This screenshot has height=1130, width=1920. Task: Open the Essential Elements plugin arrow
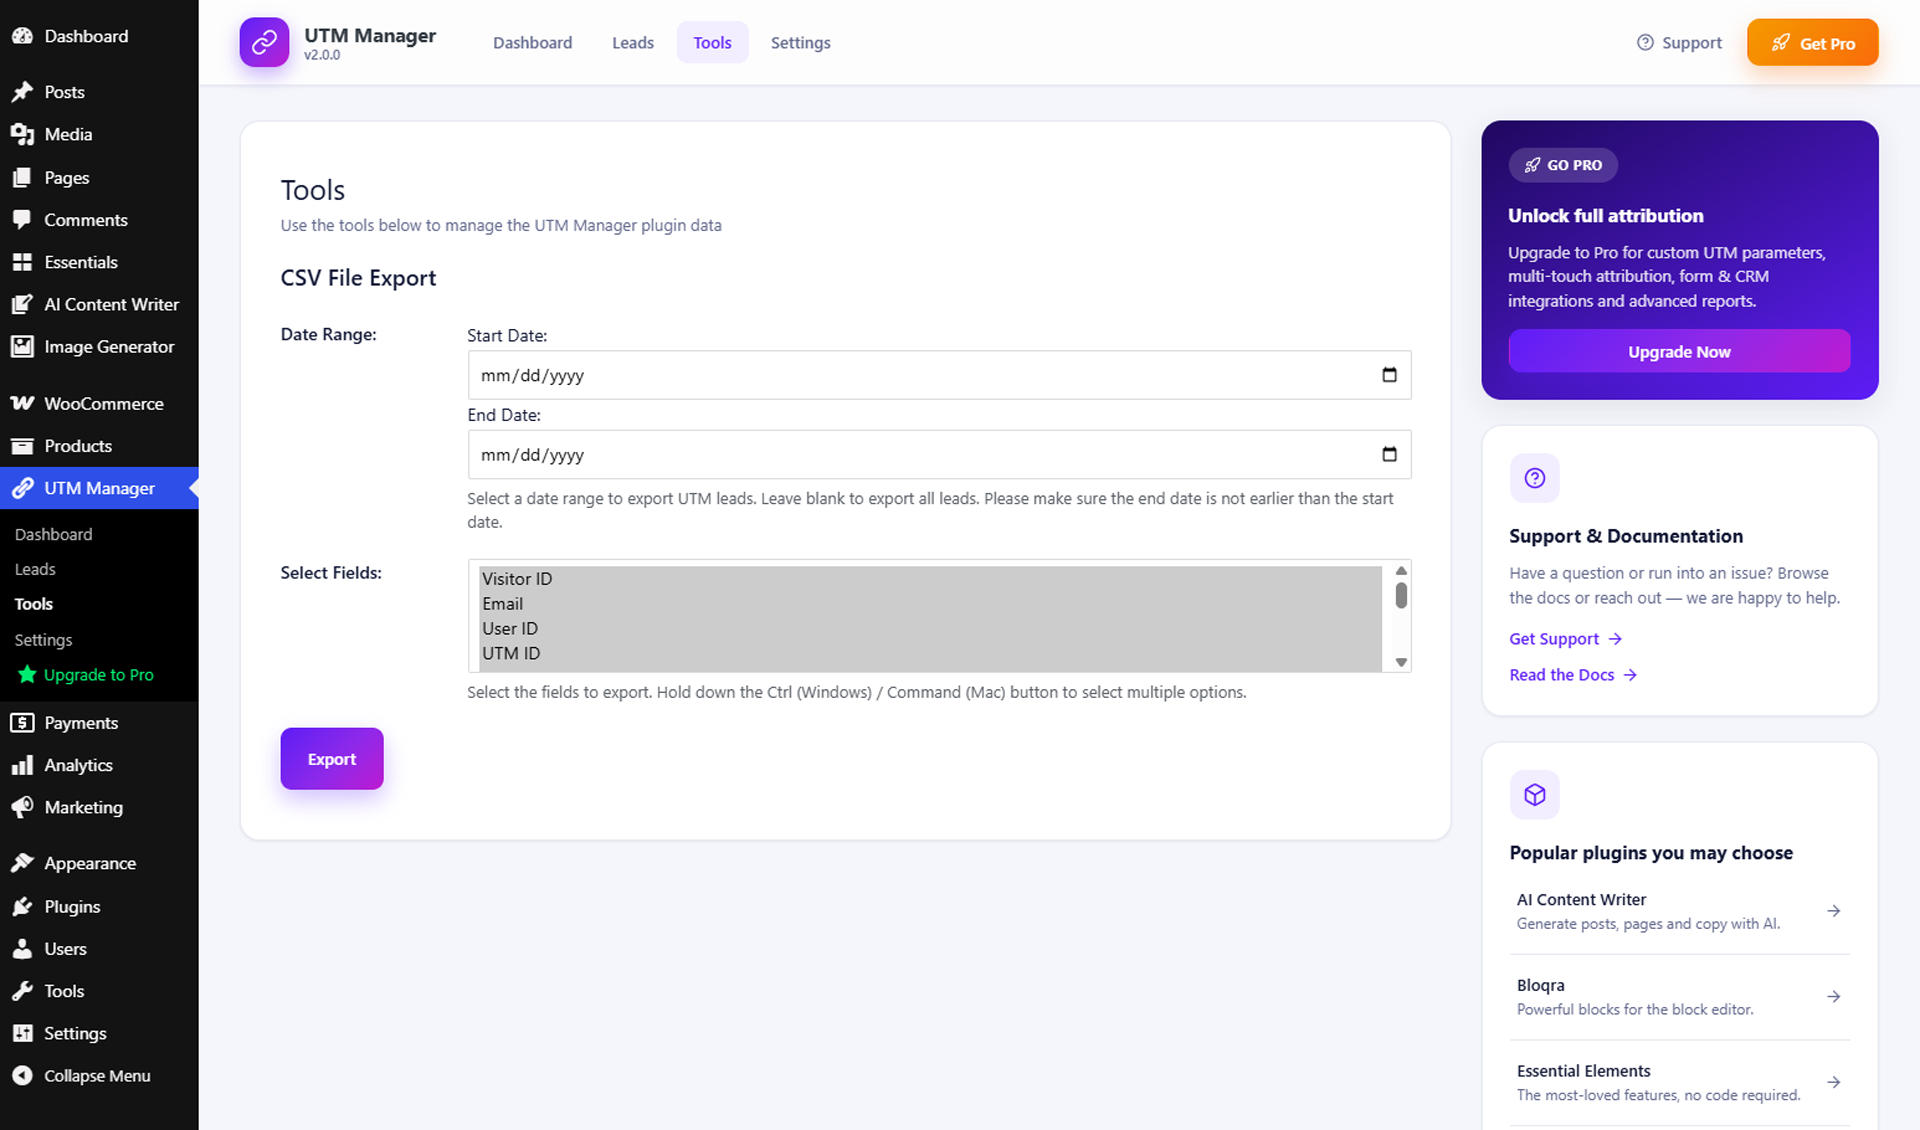pyautogui.click(x=1834, y=1082)
